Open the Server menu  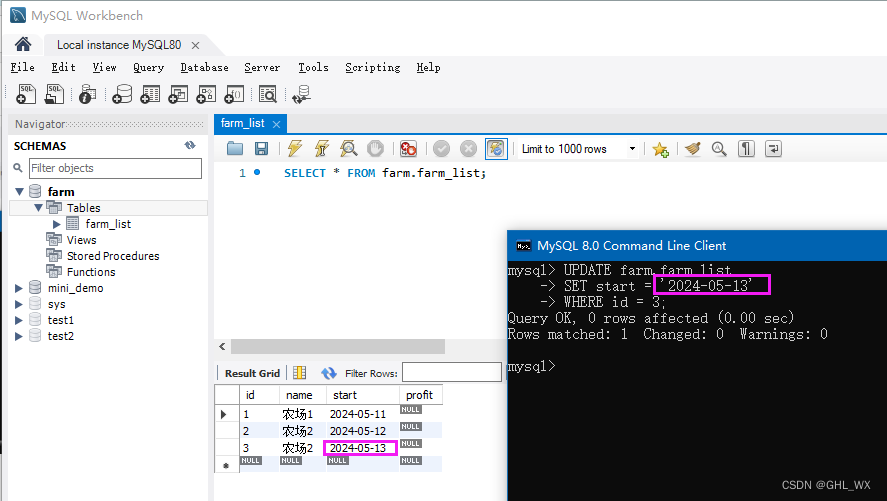pyautogui.click(x=262, y=67)
